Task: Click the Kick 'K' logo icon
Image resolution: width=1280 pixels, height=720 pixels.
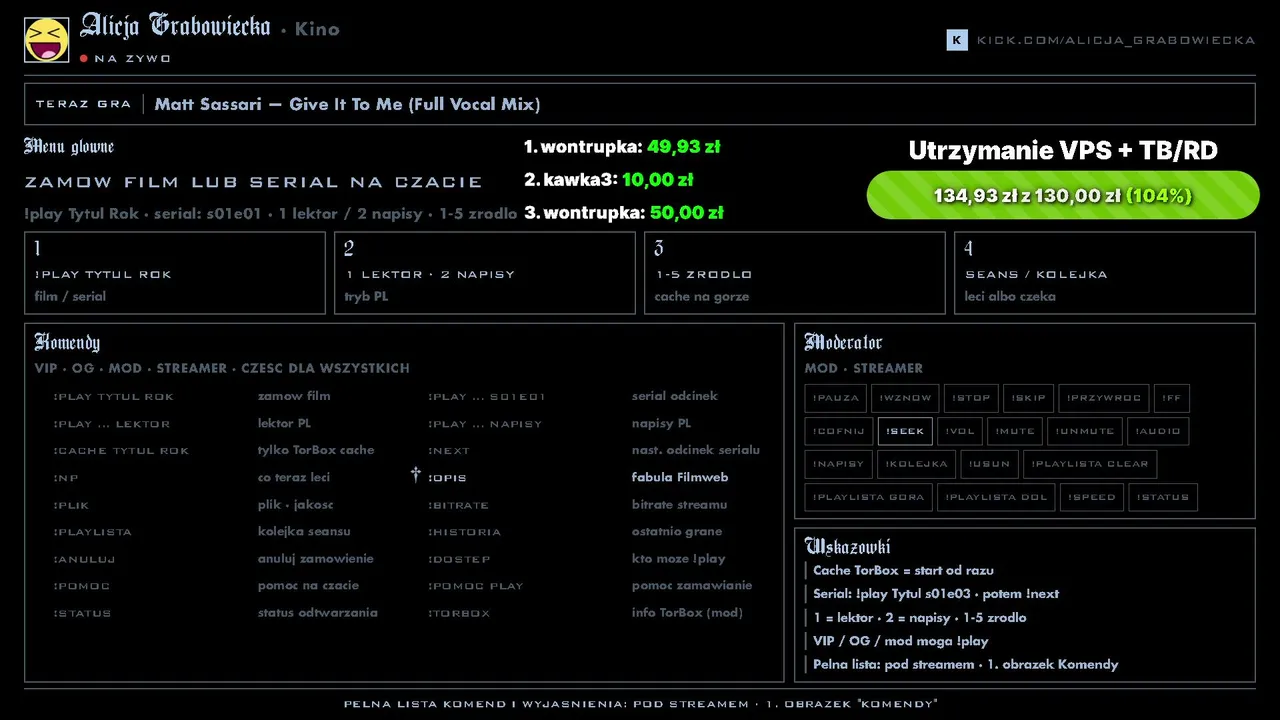Action: 957,40
